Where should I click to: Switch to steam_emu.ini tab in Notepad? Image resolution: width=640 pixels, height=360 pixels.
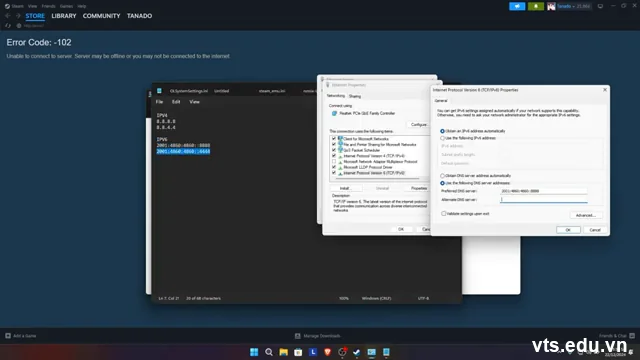[x=272, y=91]
